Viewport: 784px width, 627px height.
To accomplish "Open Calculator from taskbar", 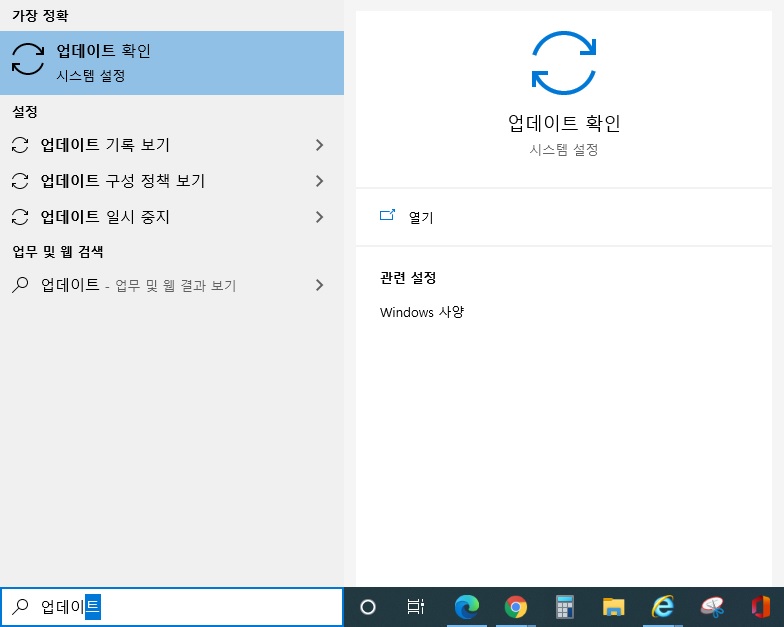I will pyautogui.click(x=564, y=607).
